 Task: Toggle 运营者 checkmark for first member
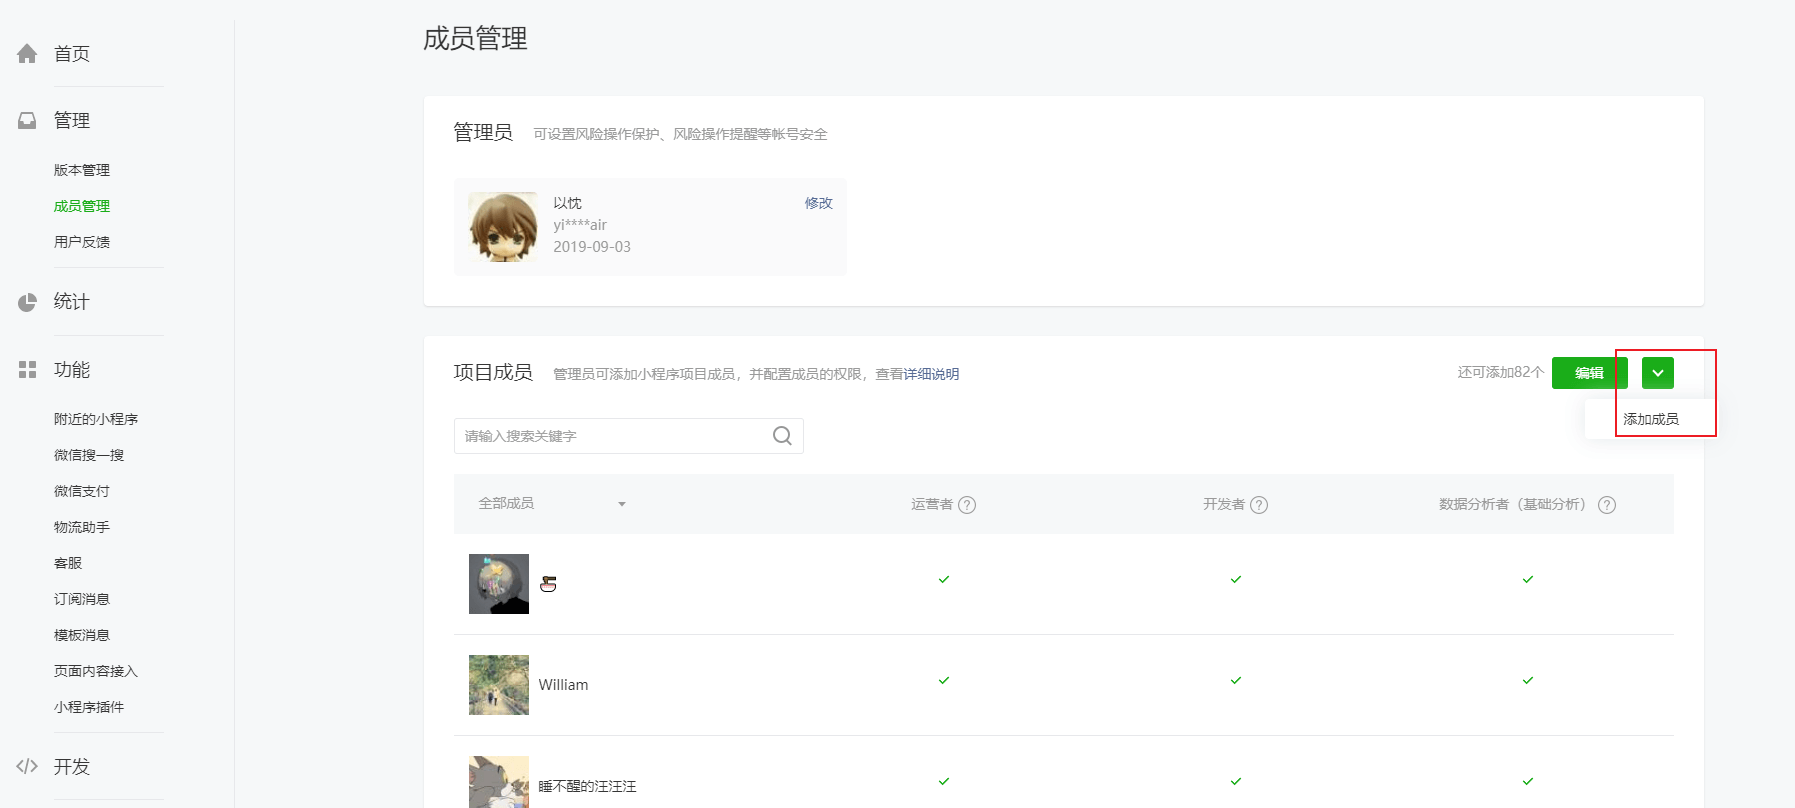944,579
